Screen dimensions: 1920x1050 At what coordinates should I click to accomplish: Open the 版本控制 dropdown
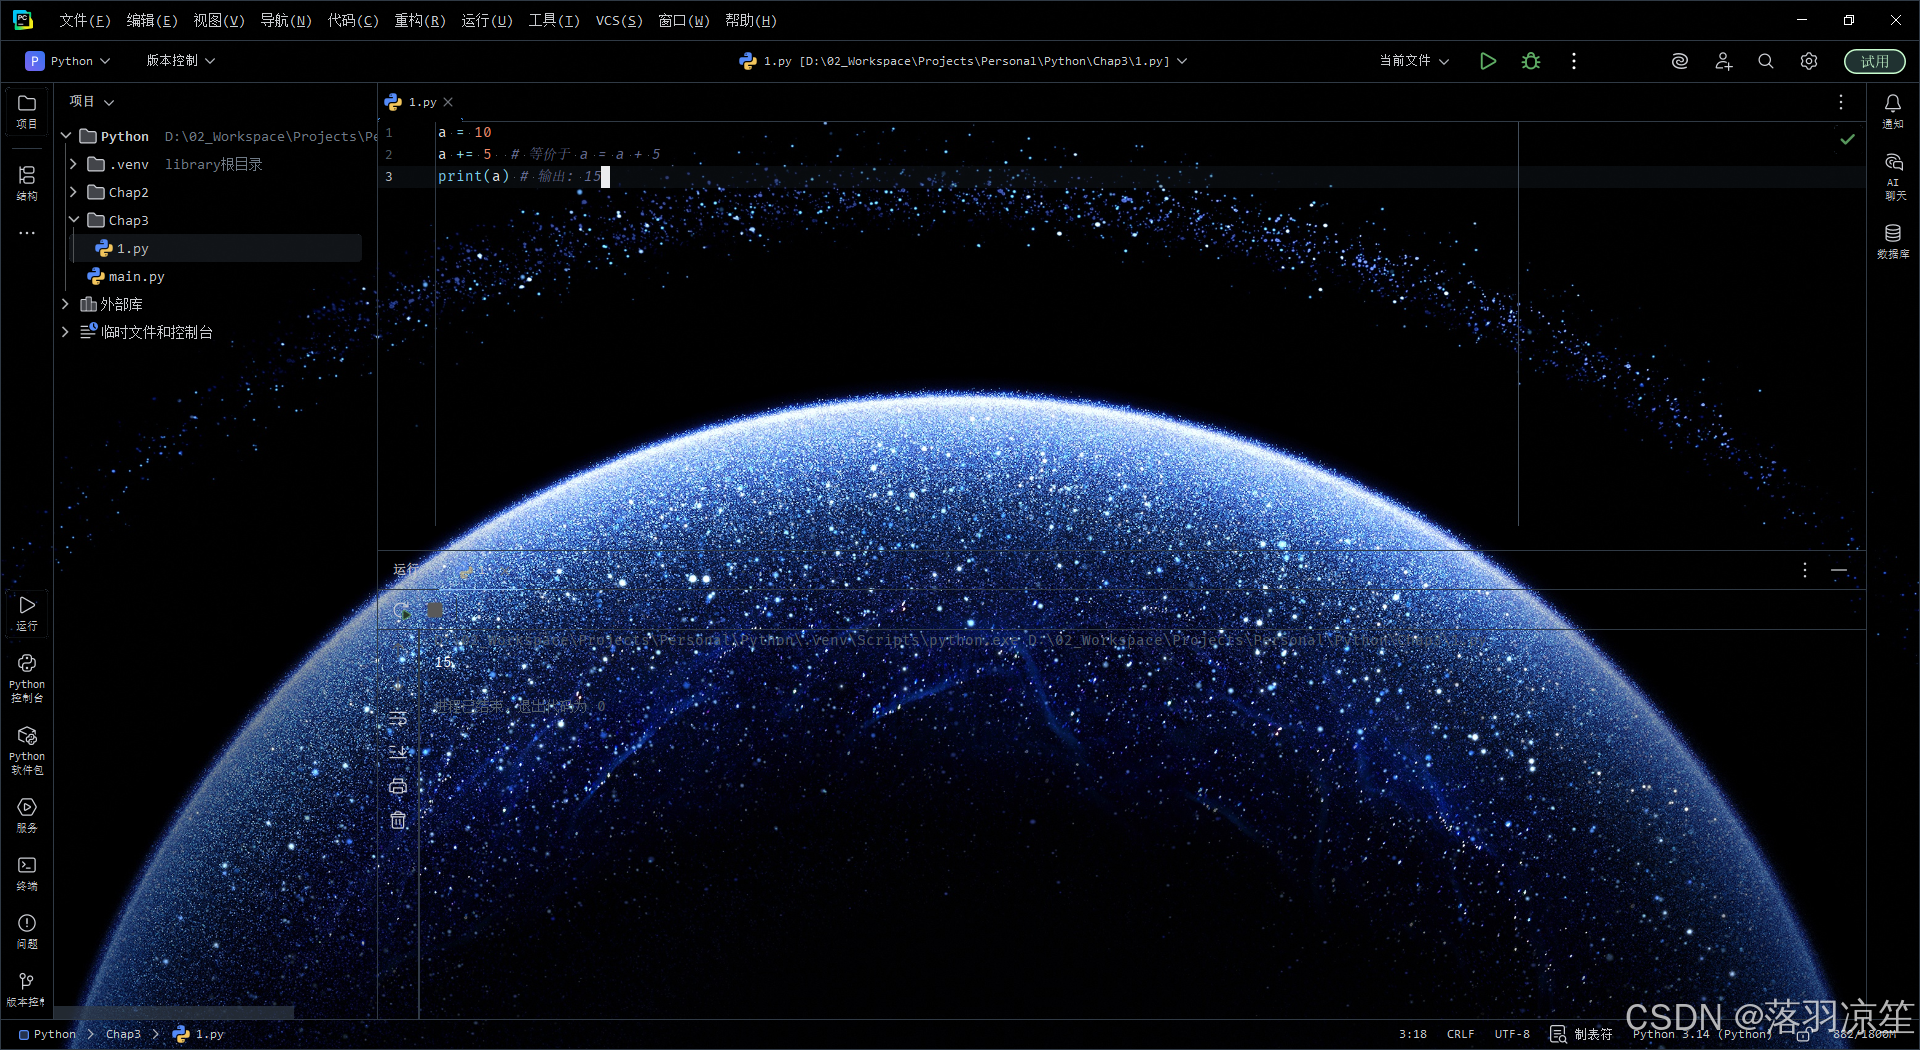[x=181, y=61]
